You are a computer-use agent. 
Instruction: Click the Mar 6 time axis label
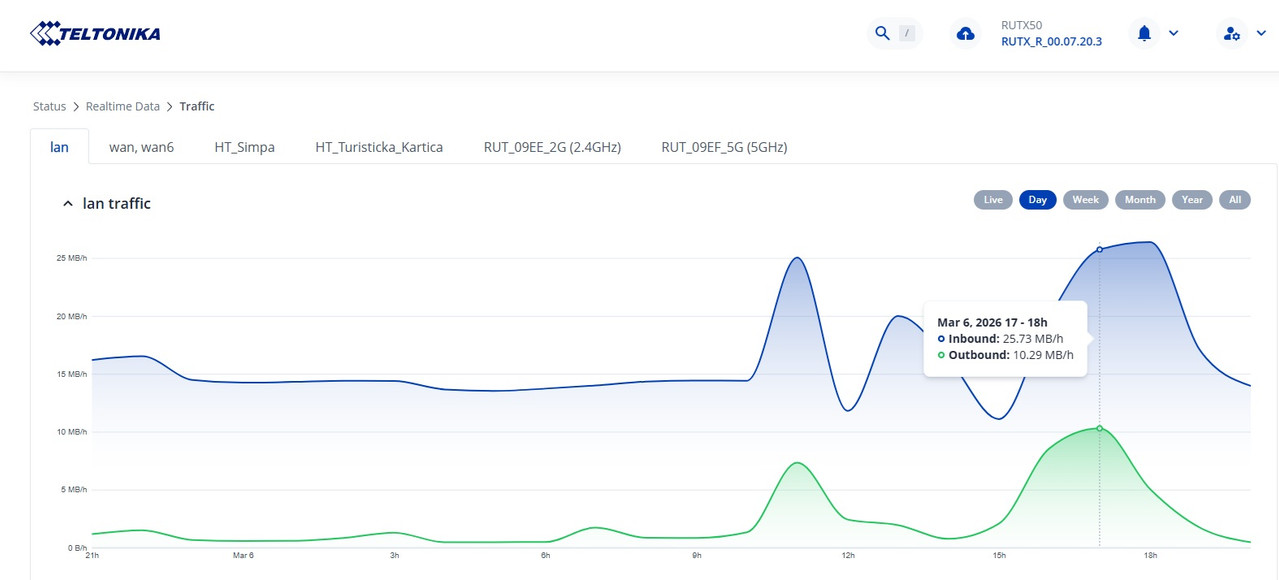tap(243, 556)
